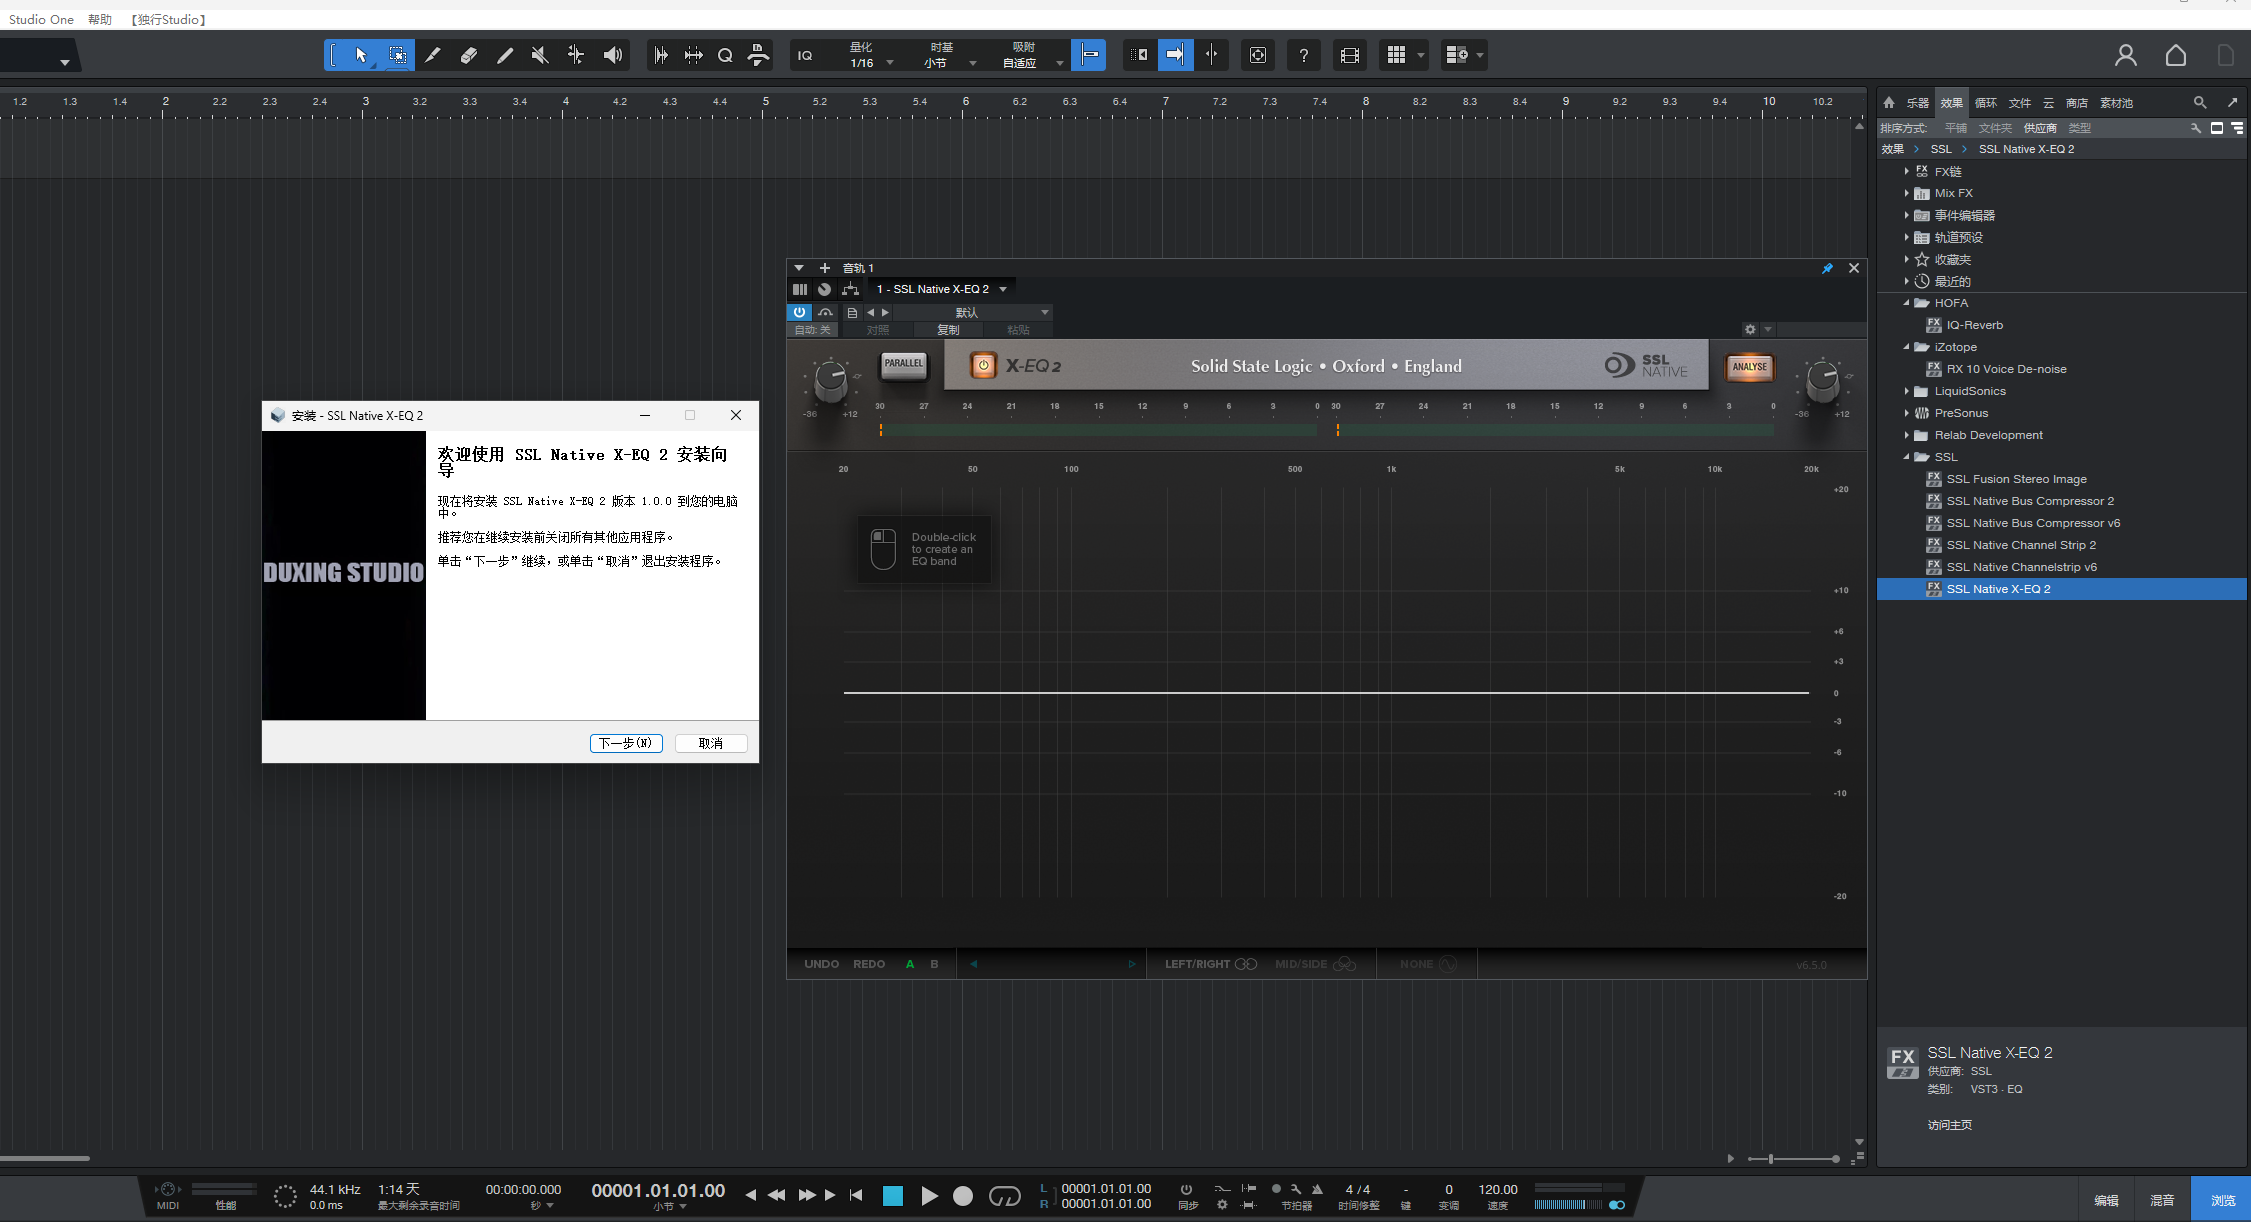Image resolution: width=2251 pixels, height=1222 pixels.
Task: Open the 帮助 menu
Action: [x=100, y=20]
